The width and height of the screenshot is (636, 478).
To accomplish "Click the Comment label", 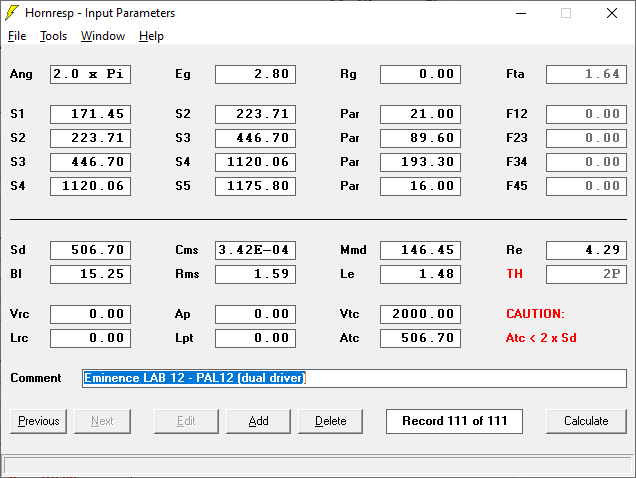I will pyautogui.click(x=36, y=378).
